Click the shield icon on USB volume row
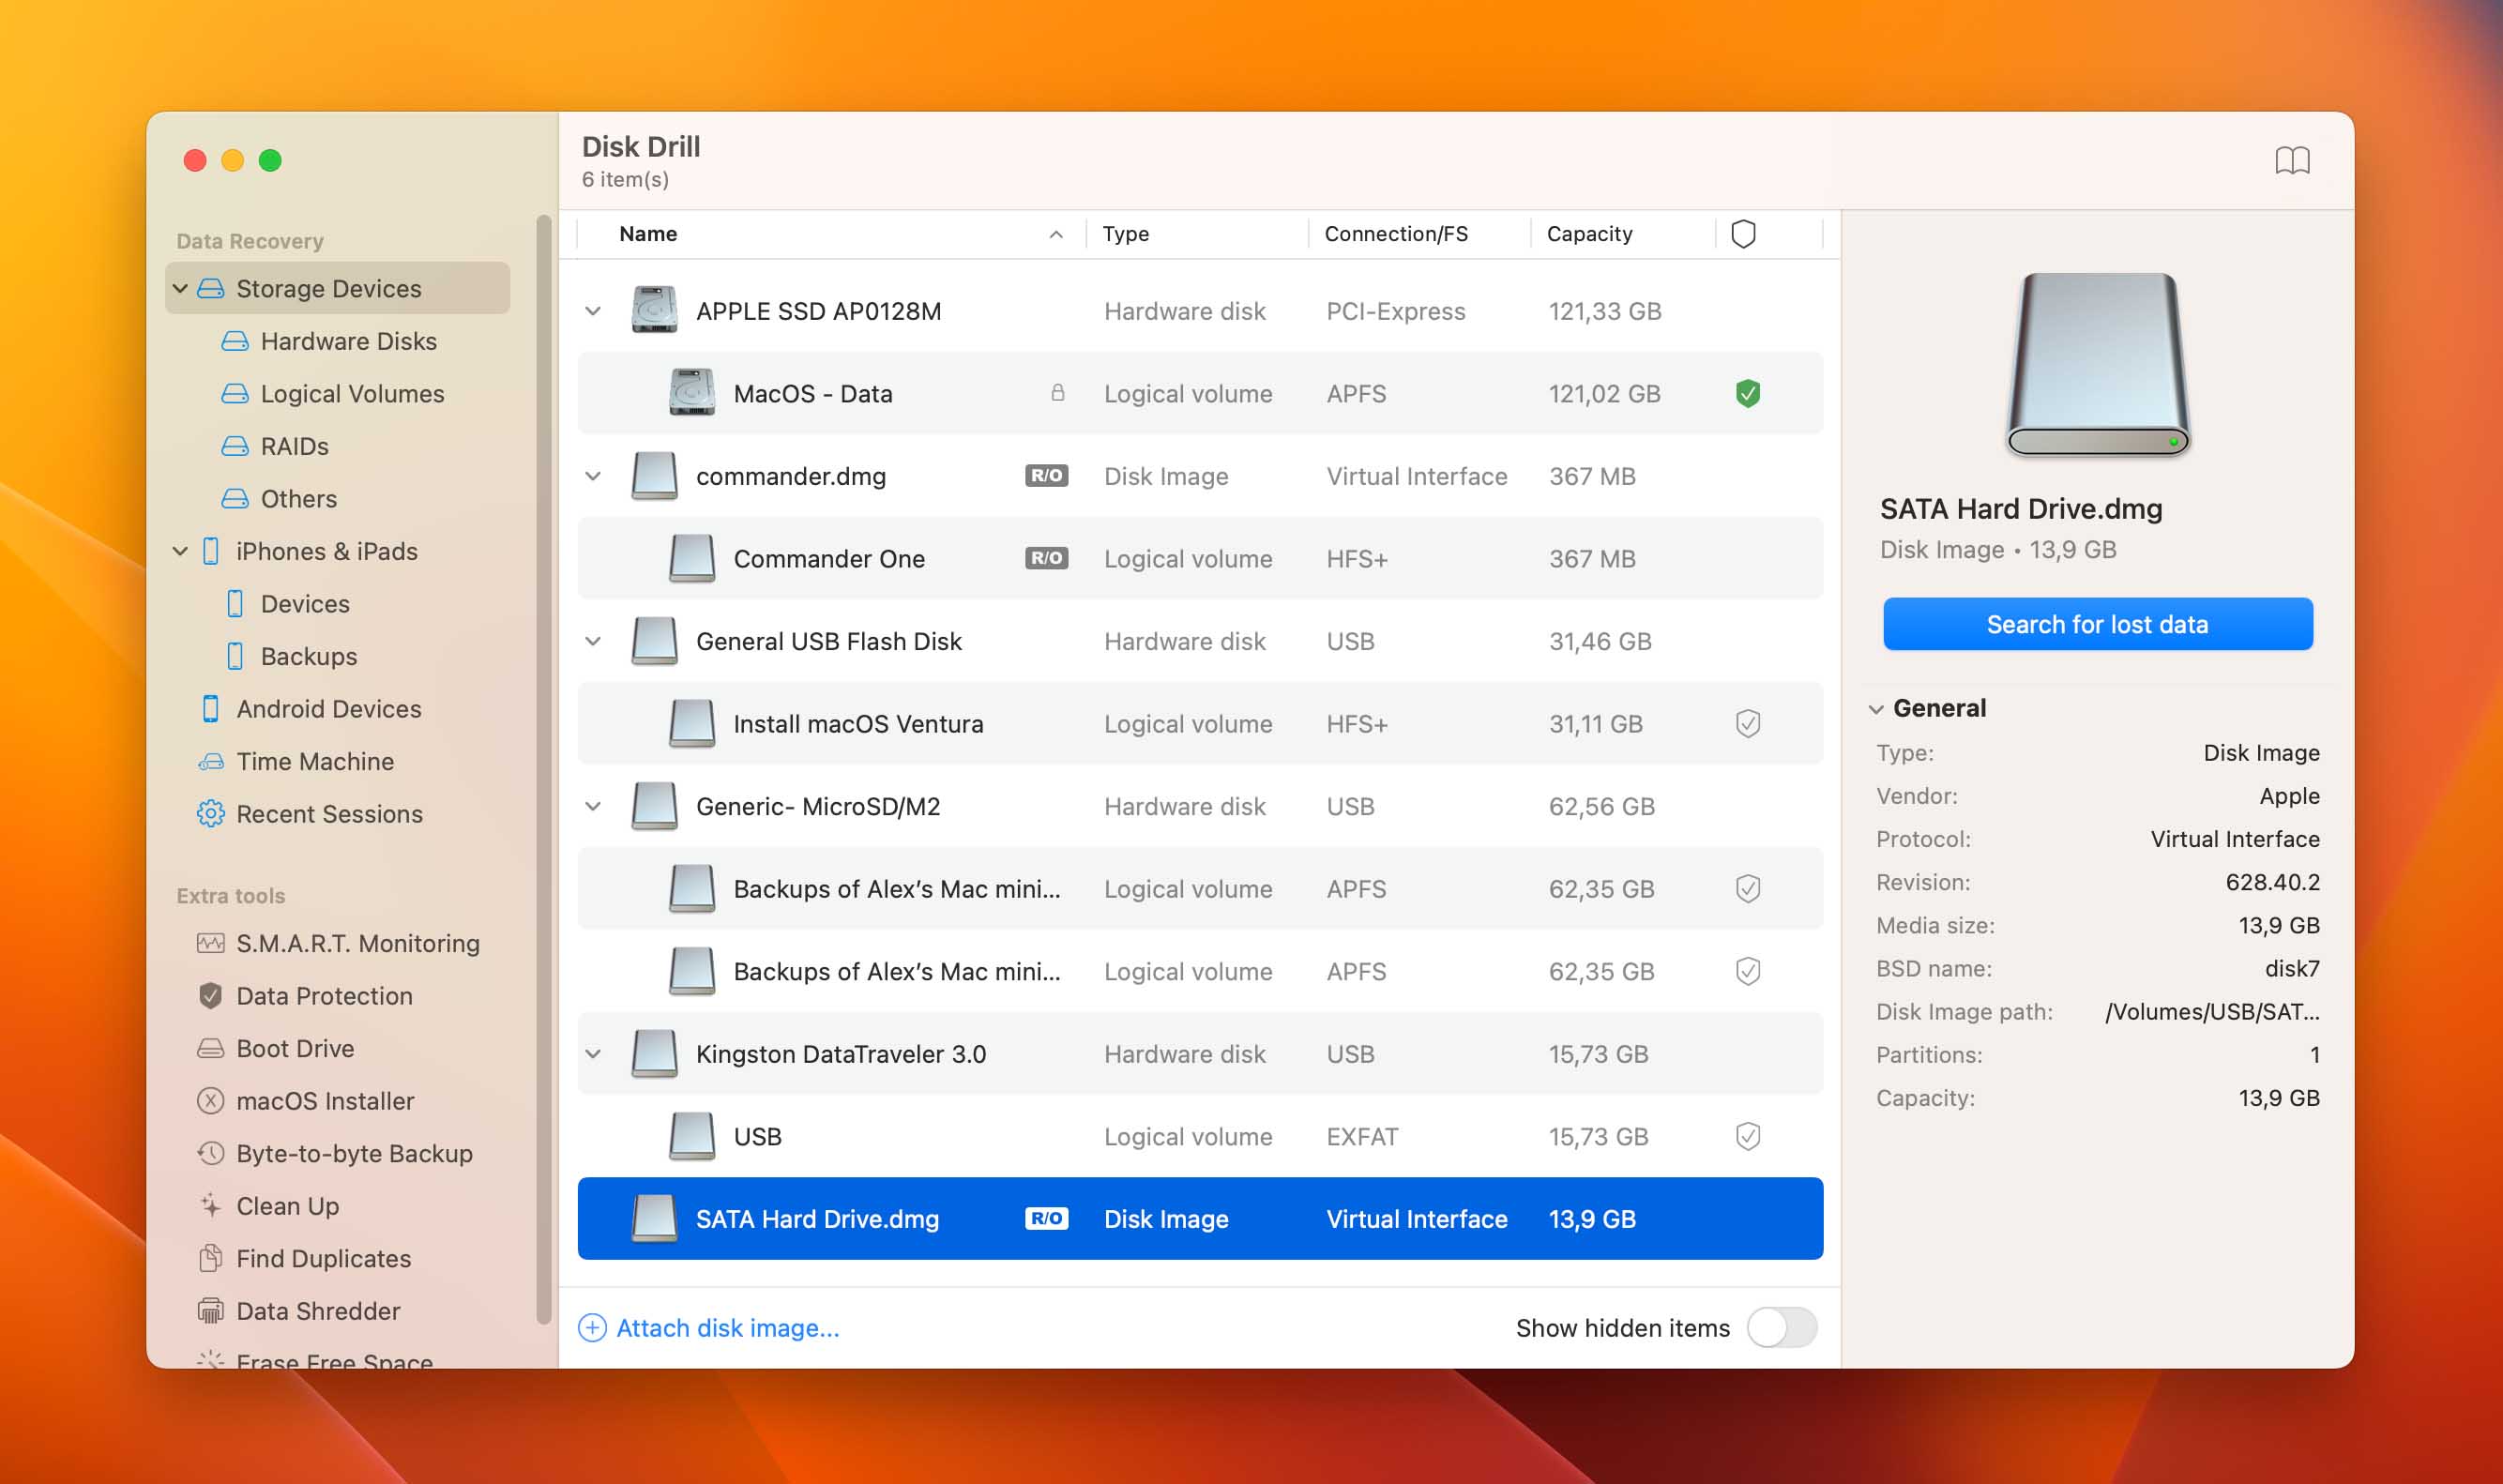 [x=1747, y=1137]
